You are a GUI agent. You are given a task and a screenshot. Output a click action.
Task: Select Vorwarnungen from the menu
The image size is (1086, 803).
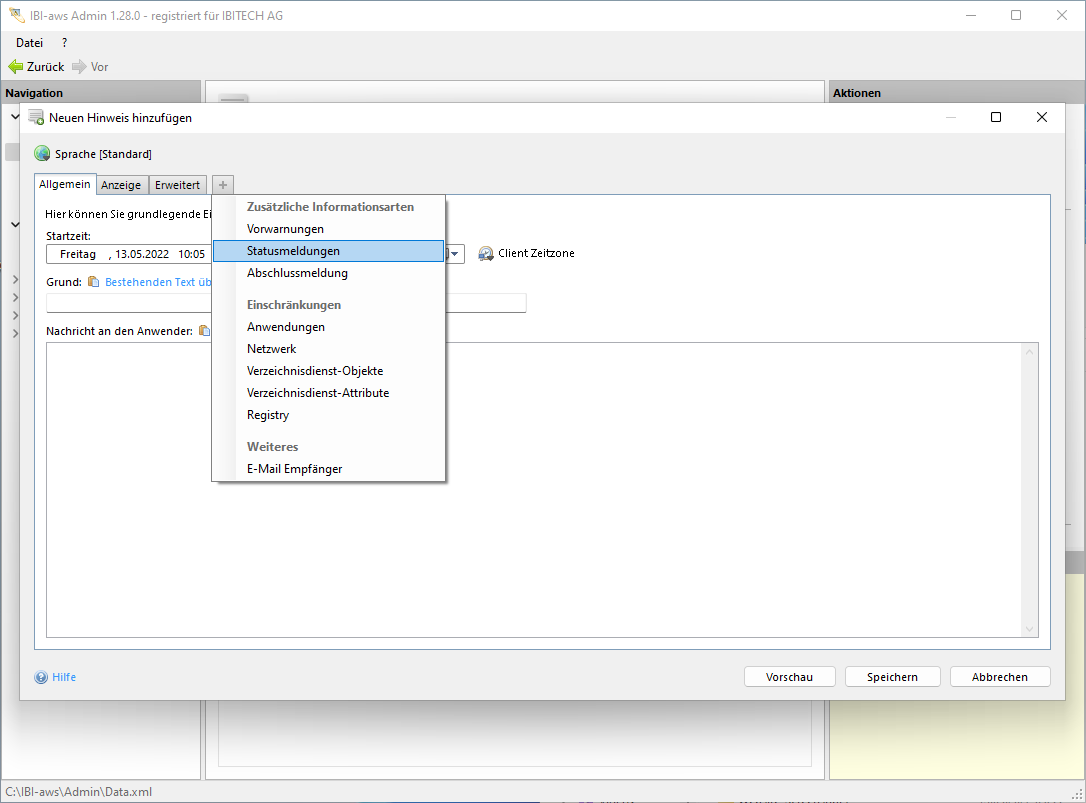[x=285, y=229]
